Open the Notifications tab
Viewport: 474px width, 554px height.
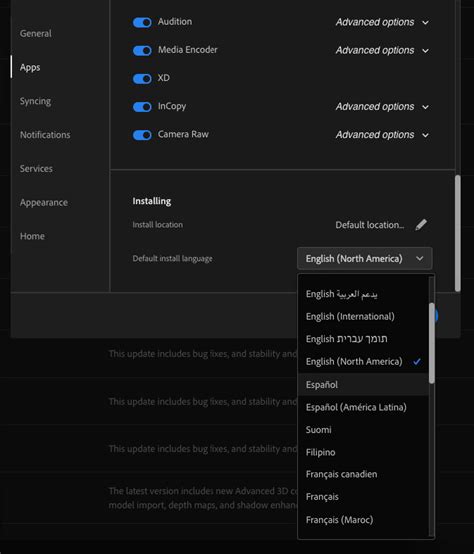(x=45, y=135)
